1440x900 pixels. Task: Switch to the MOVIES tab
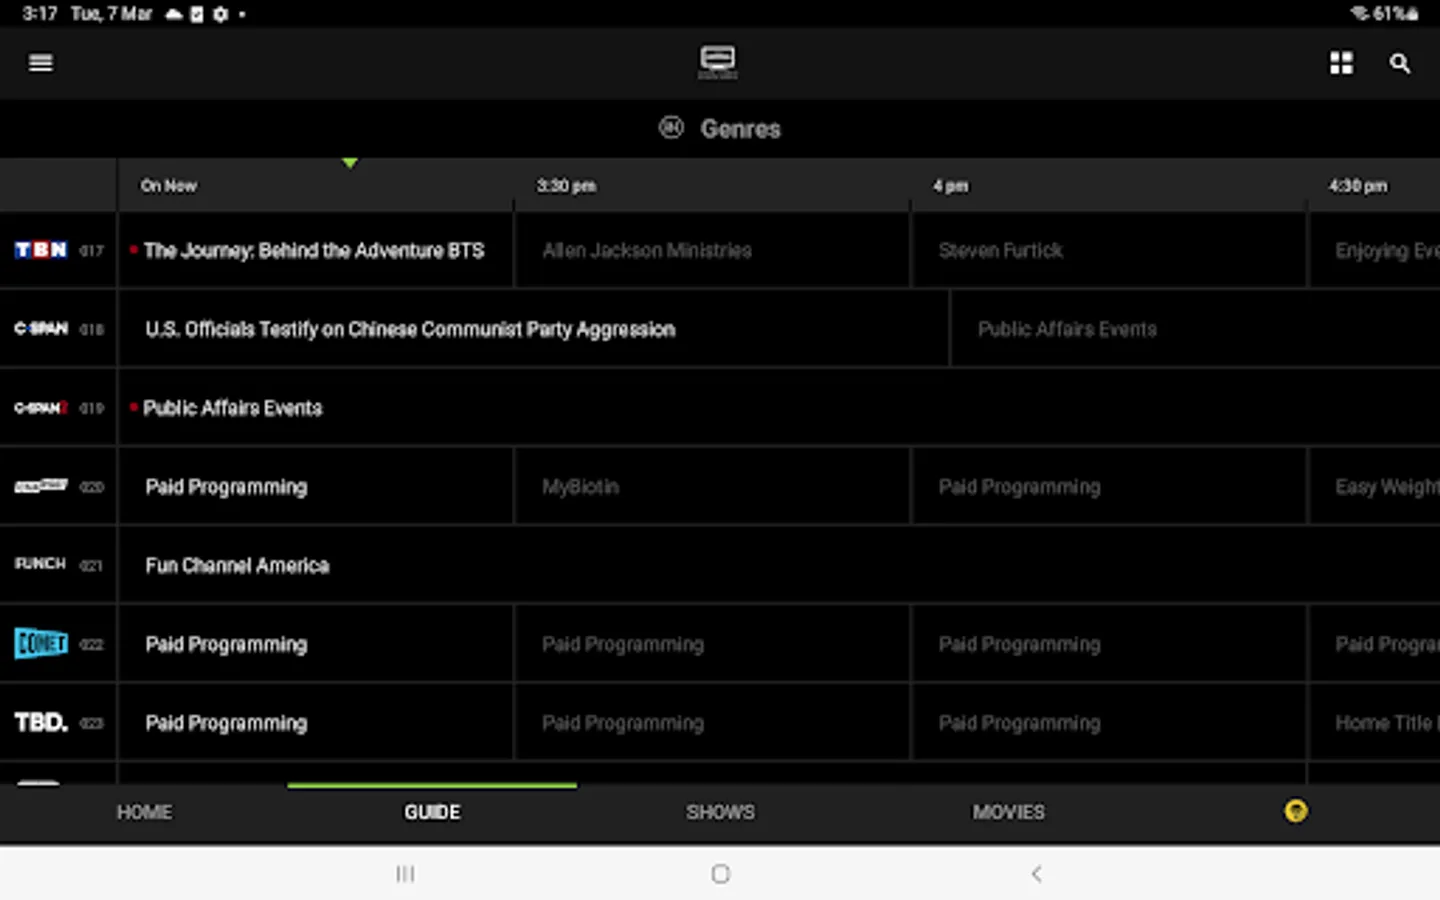(x=1008, y=812)
